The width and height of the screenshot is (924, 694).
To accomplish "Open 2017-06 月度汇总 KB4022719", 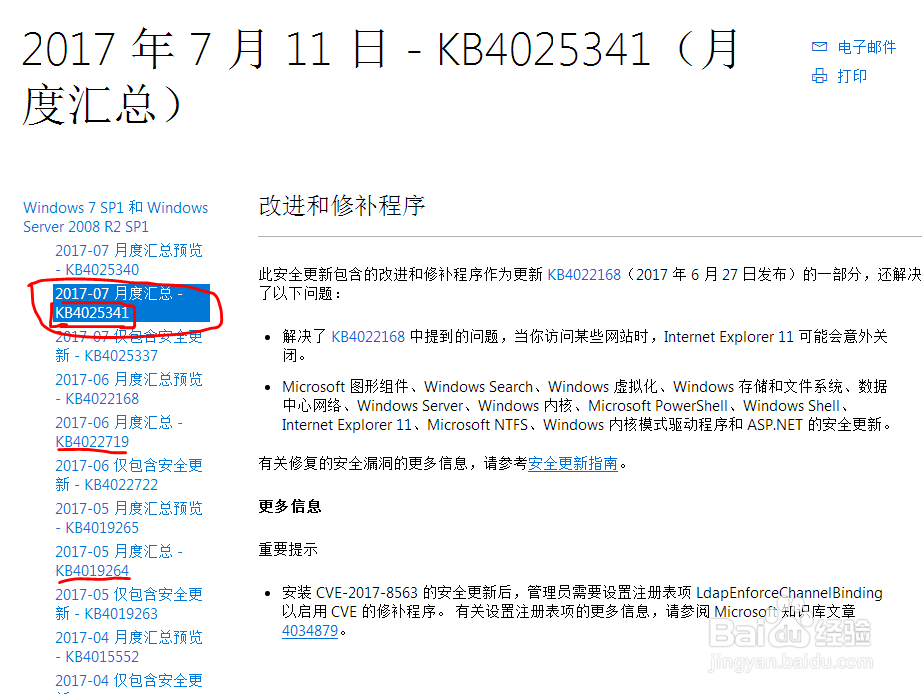I will click(x=119, y=432).
